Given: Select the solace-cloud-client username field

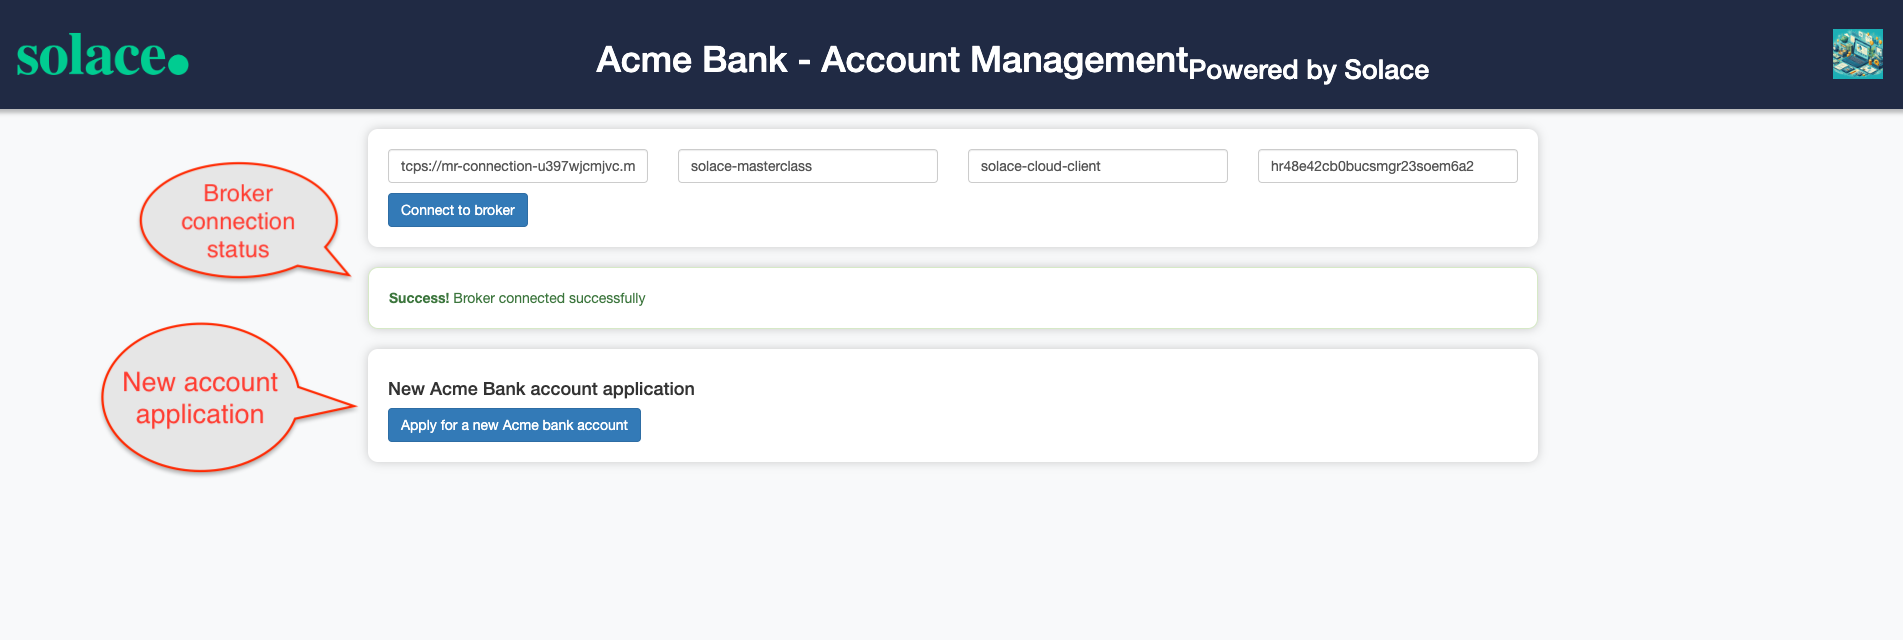Looking at the screenshot, I should (1097, 166).
